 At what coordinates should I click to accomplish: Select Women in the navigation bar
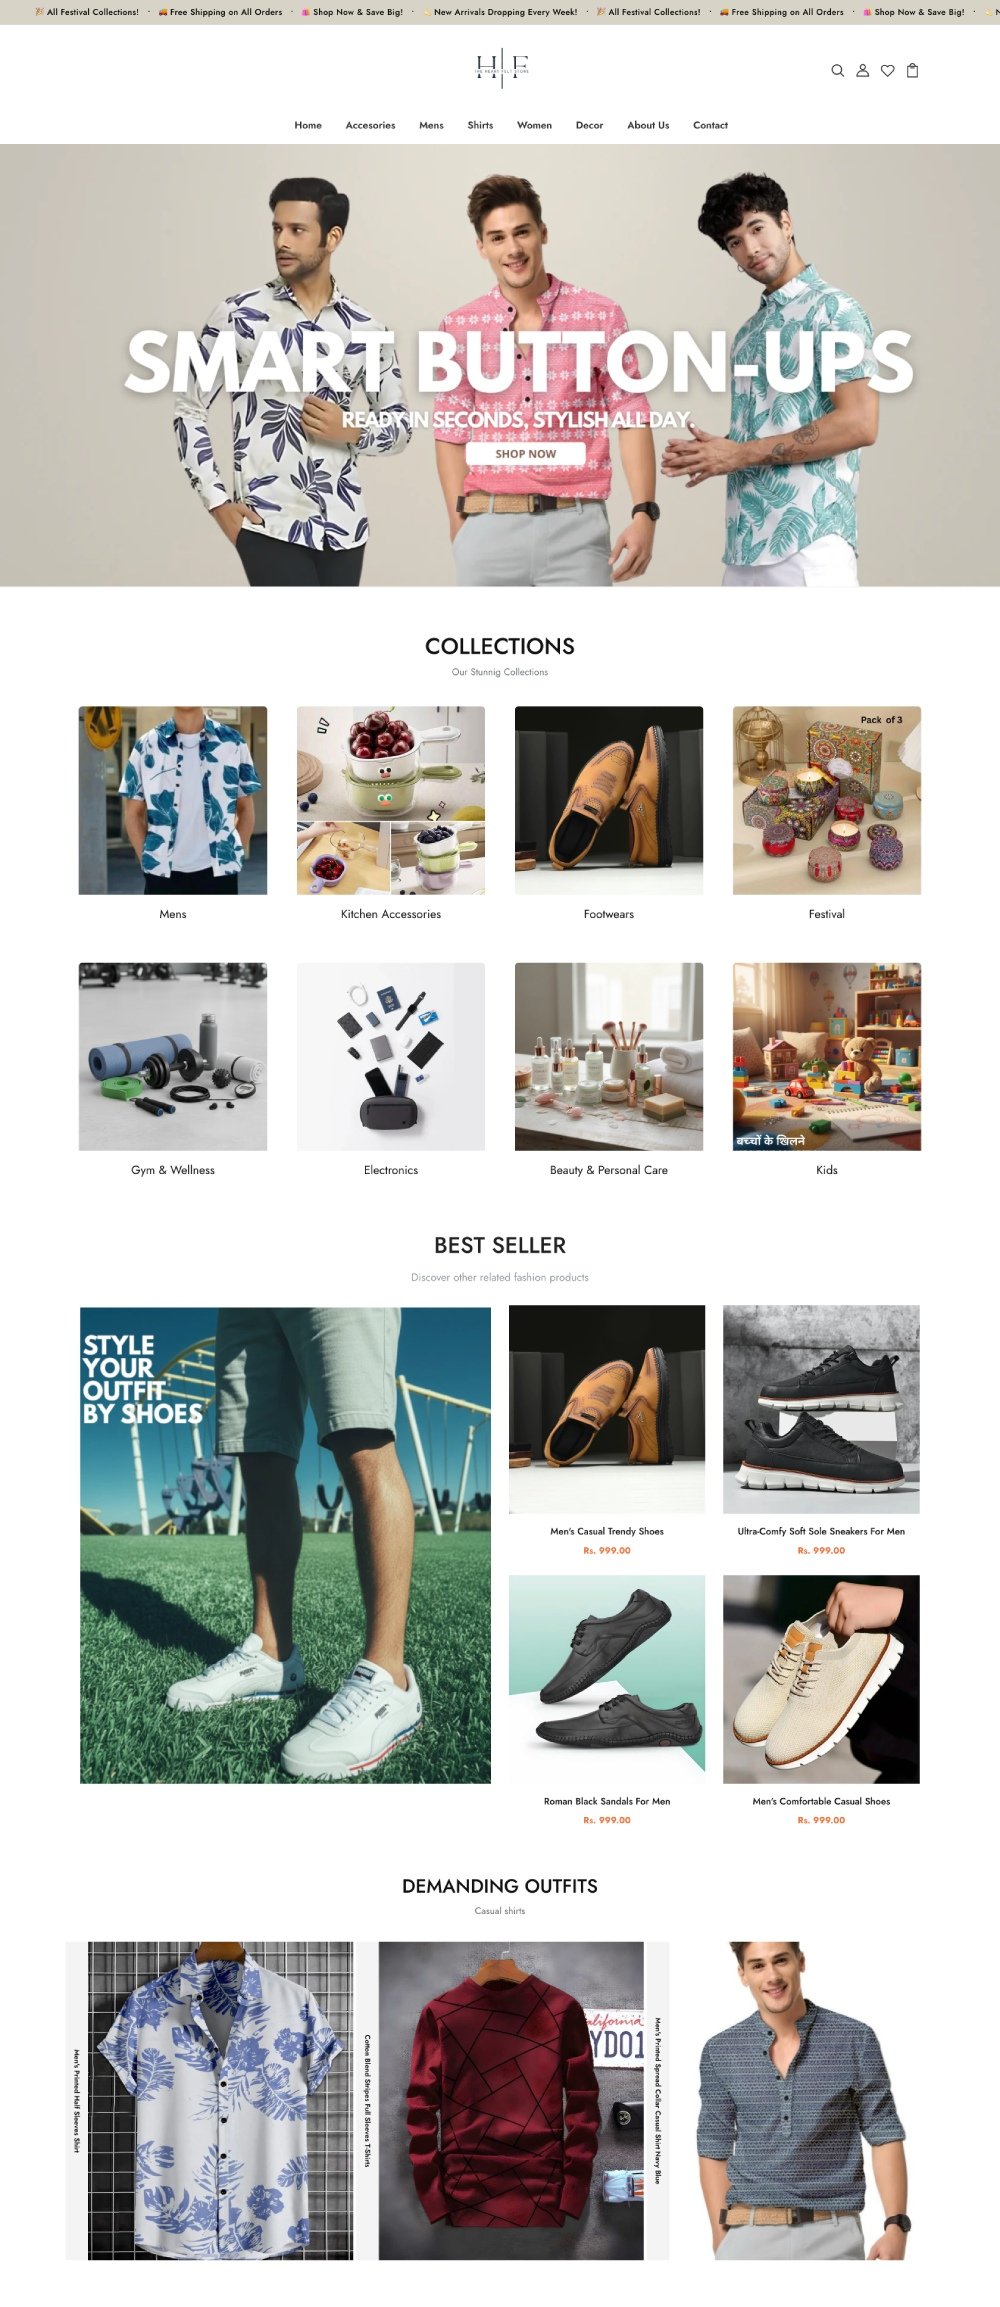(534, 125)
